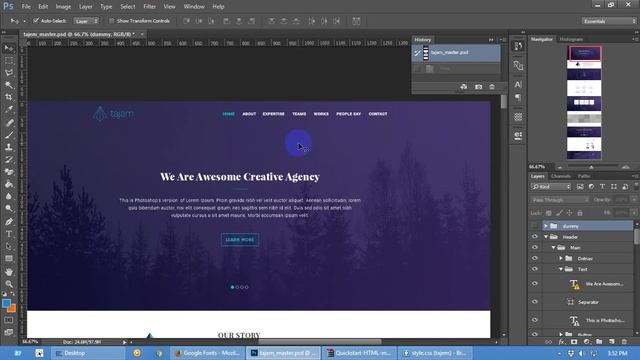The width and height of the screenshot is (640, 360).
Task: Select the Clone Stamp tool
Action: (9, 147)
